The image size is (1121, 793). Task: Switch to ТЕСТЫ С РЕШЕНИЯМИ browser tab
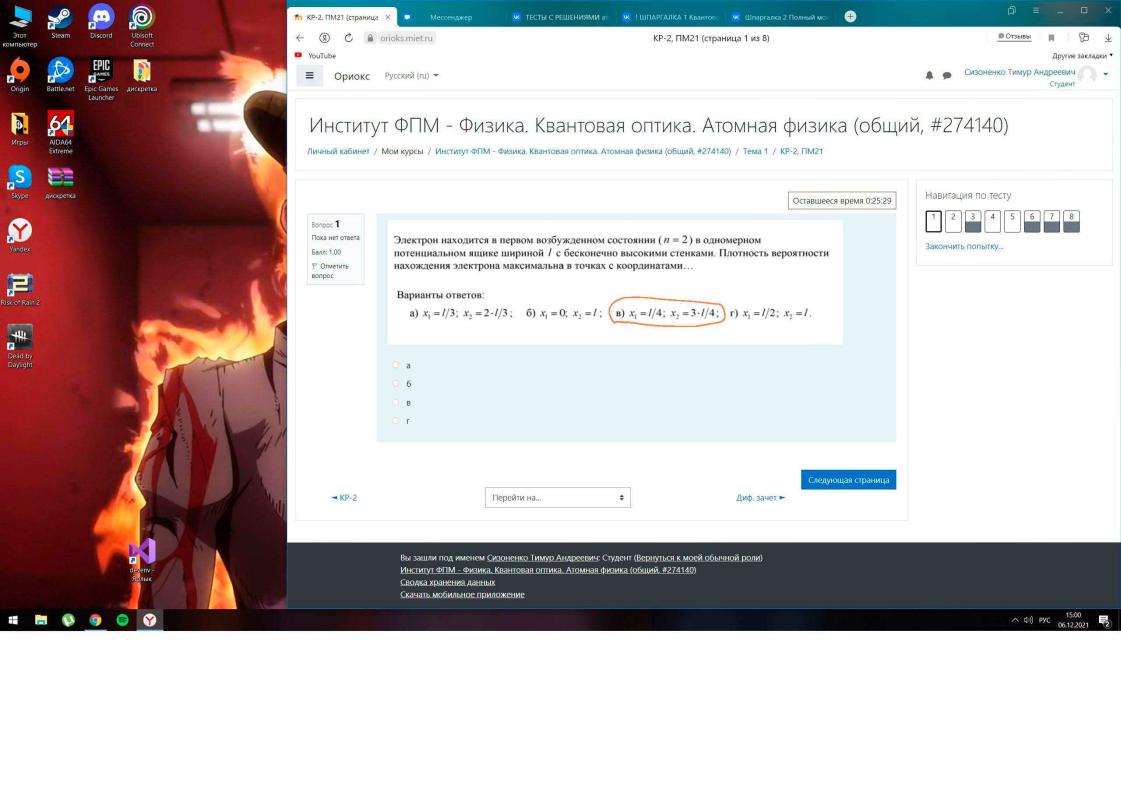click(x=559, y=17)
